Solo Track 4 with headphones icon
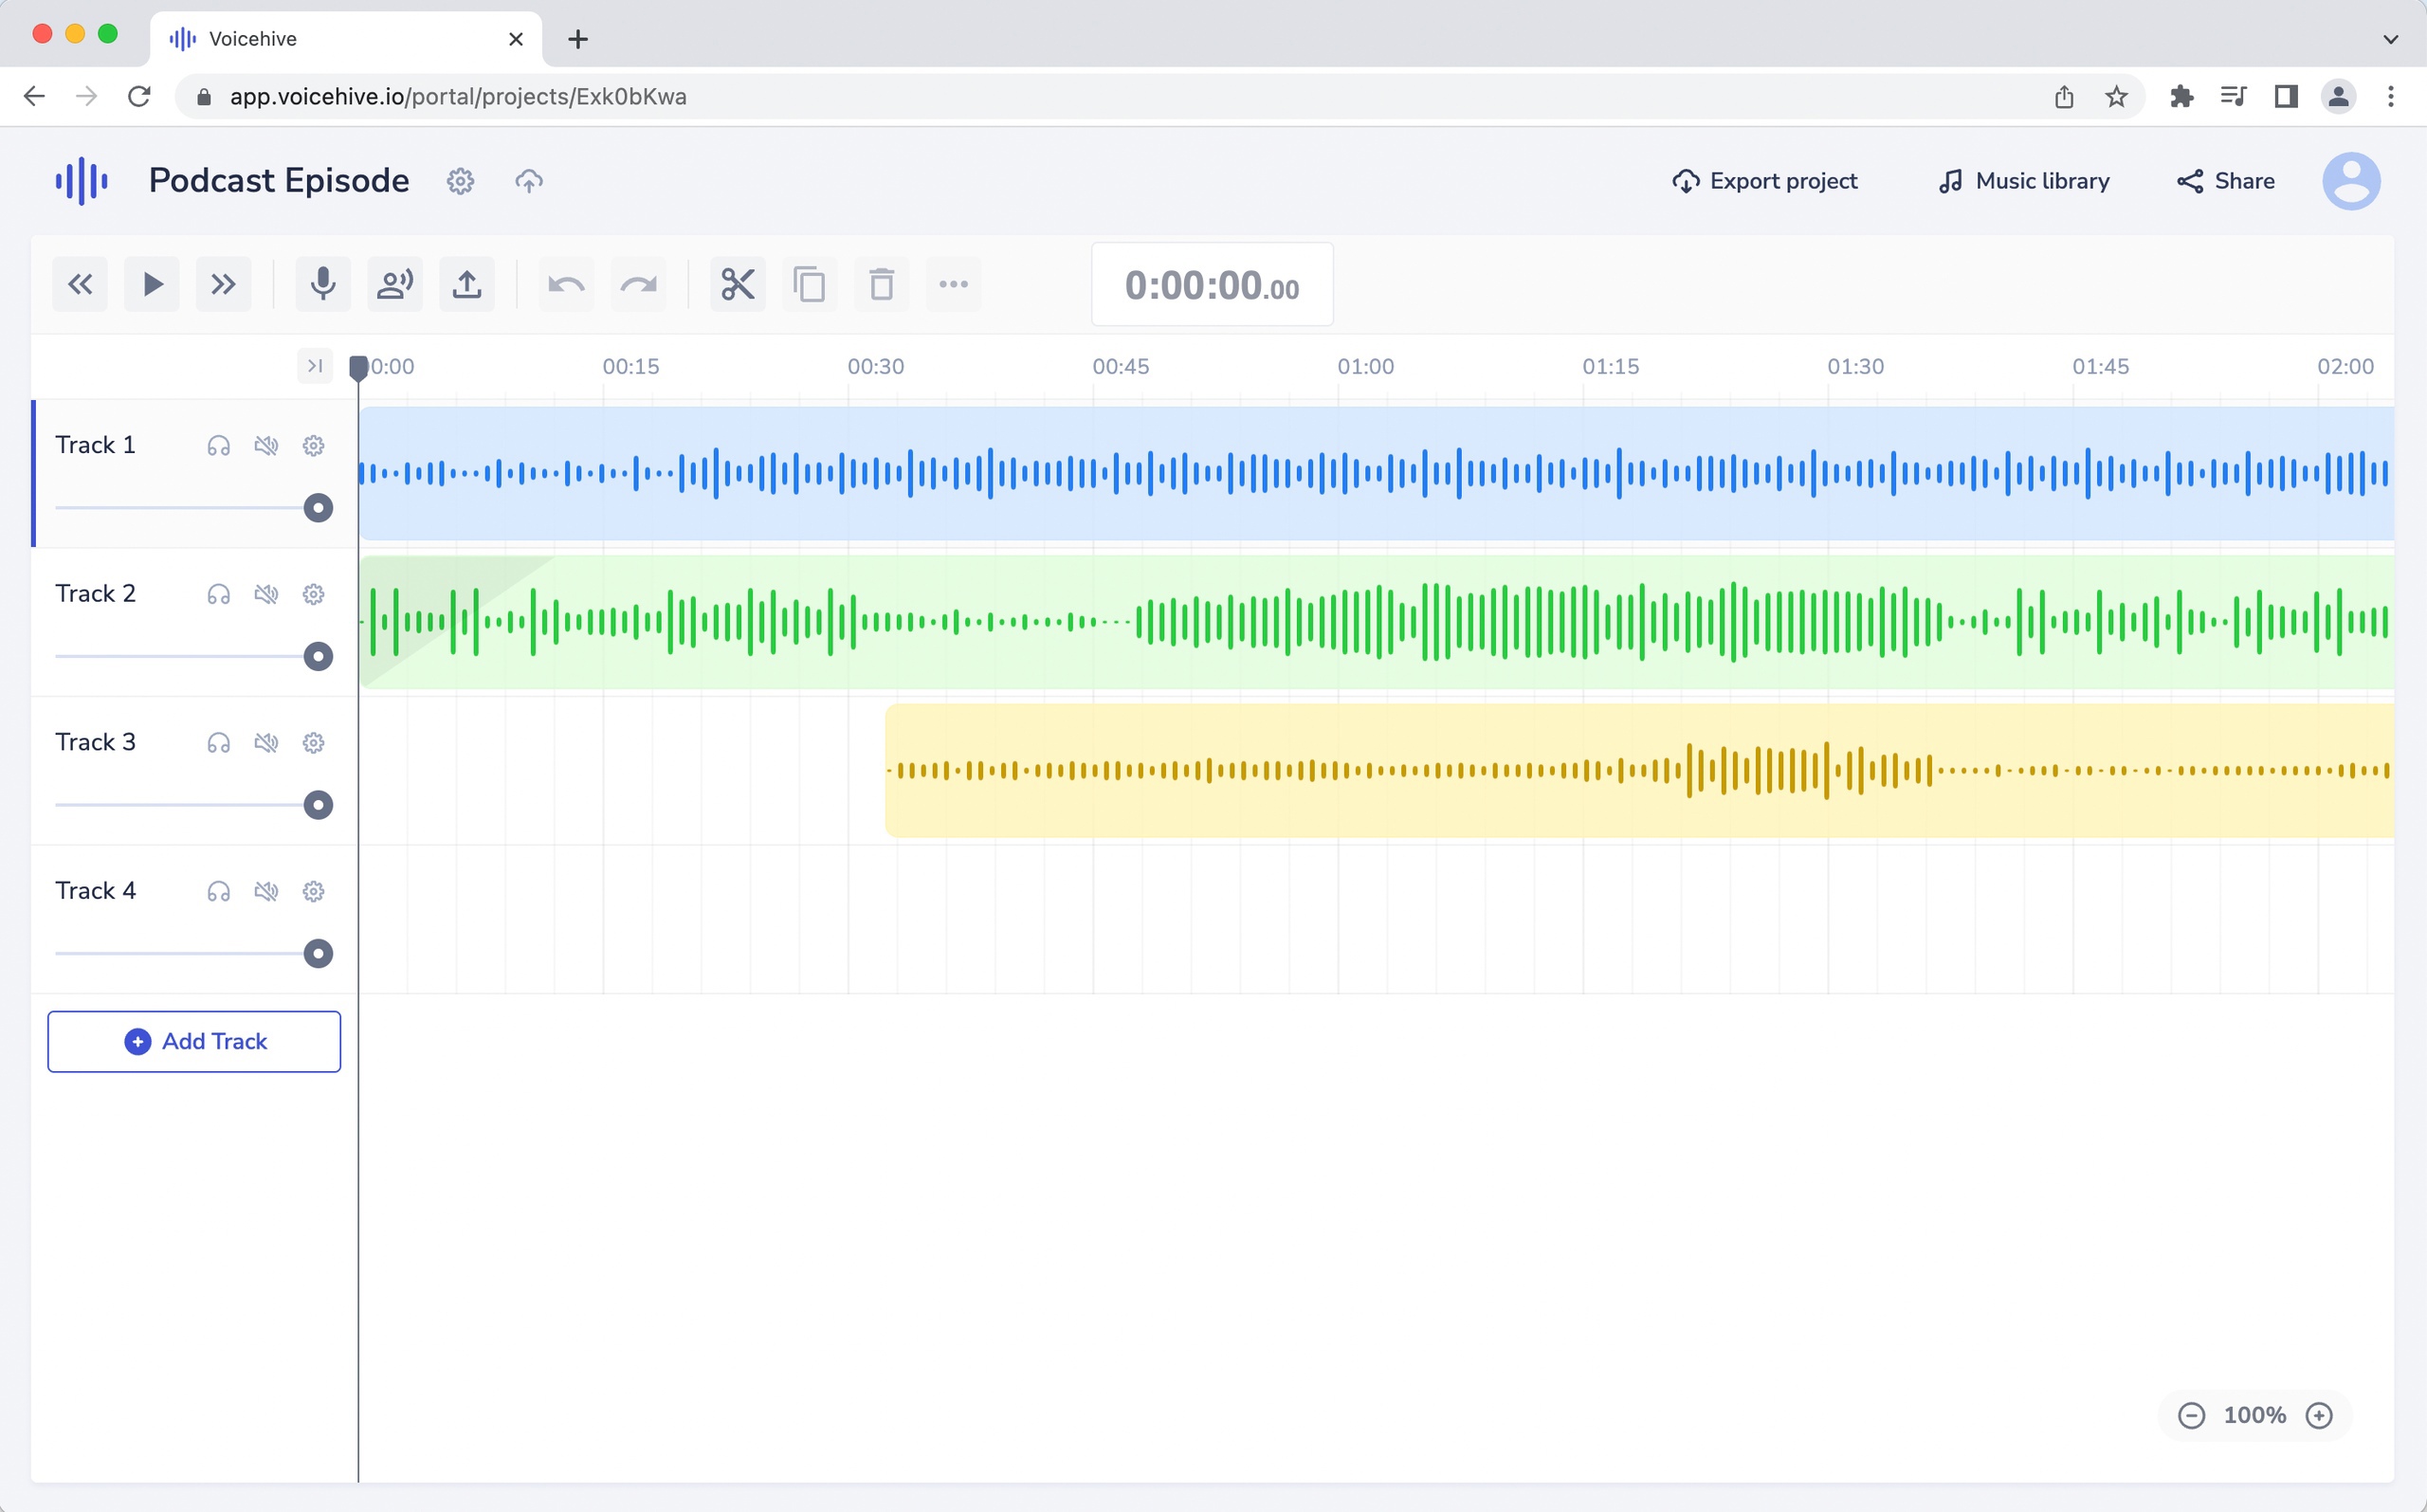Image resolution: width=2427 pixels, height=1512 pixels. 219,892
